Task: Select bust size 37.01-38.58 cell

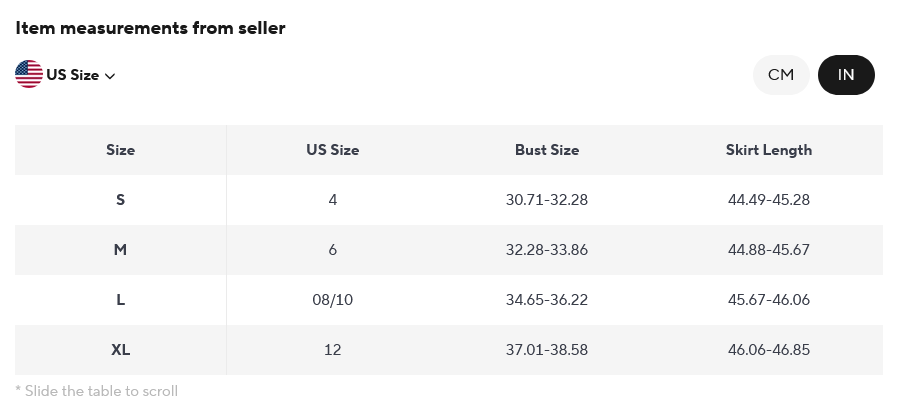Action: pyautogui.click(x=547, y=350)
